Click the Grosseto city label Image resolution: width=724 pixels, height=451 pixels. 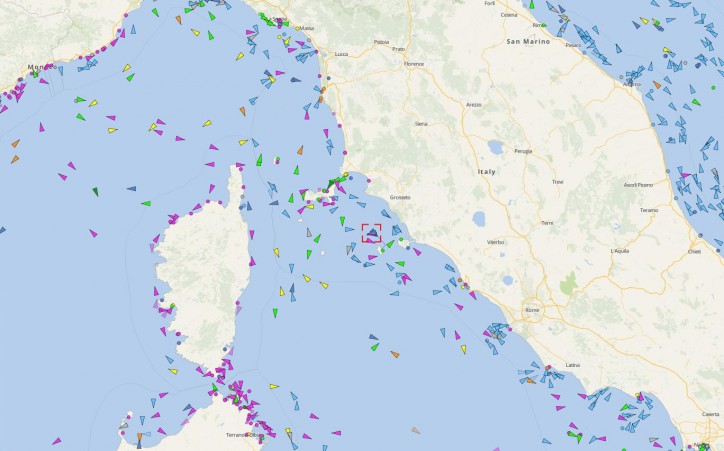pos(400,197)
